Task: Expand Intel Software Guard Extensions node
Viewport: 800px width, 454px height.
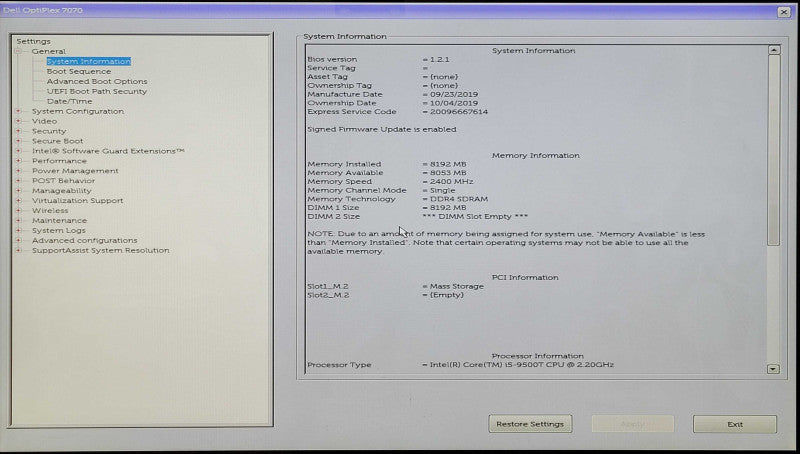Action: [x=18, y=151]
